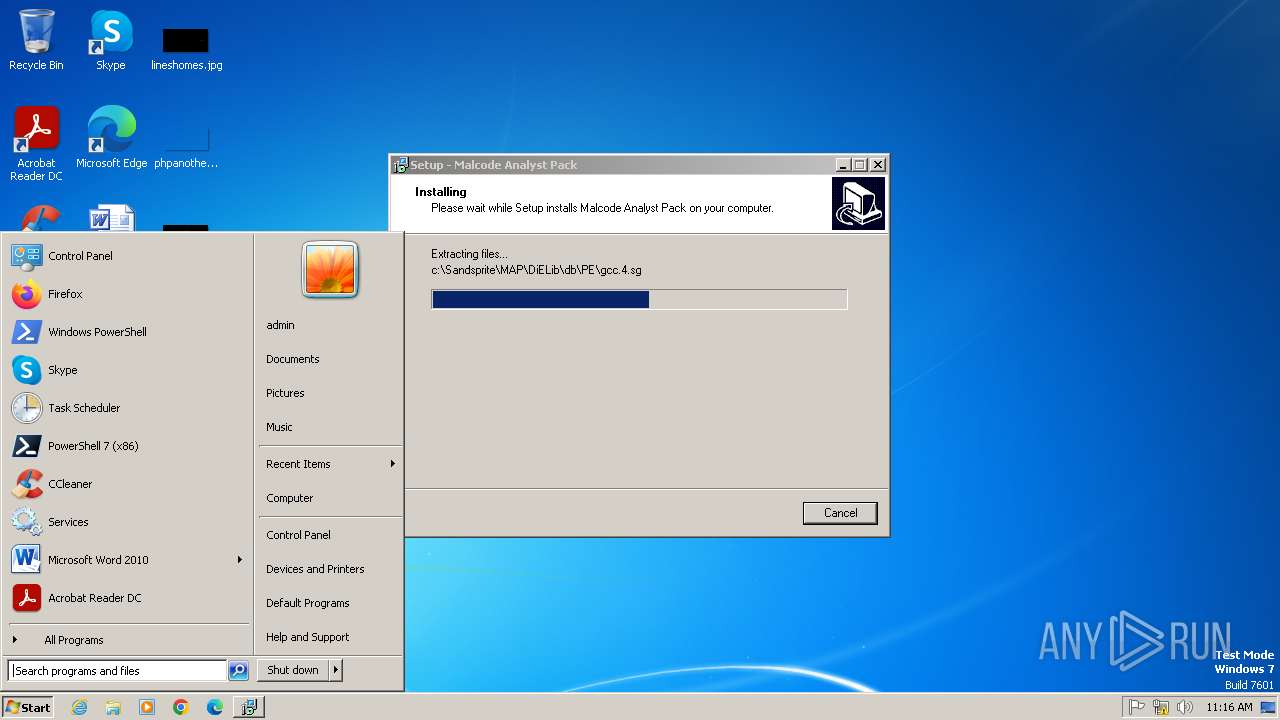Launch Windows PowerShell from Start menu
This screenshot has width=1280, height=720.
coord(127,332)
